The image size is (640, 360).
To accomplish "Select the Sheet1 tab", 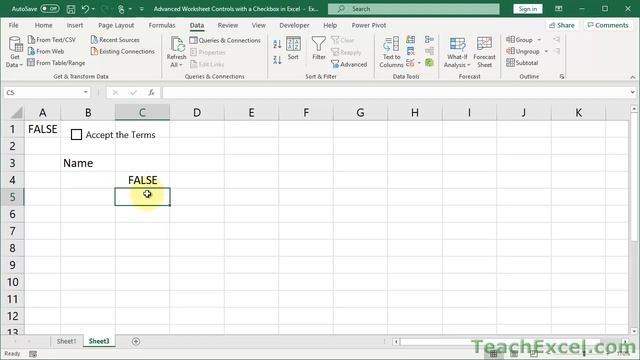I will (x=66, y=341).
